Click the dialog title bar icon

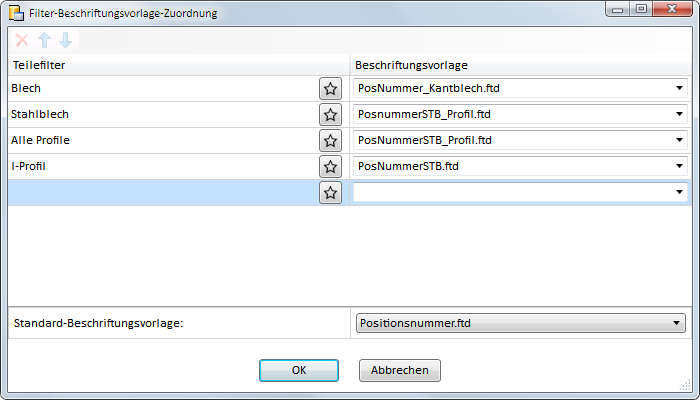click(x=17, y=13)
